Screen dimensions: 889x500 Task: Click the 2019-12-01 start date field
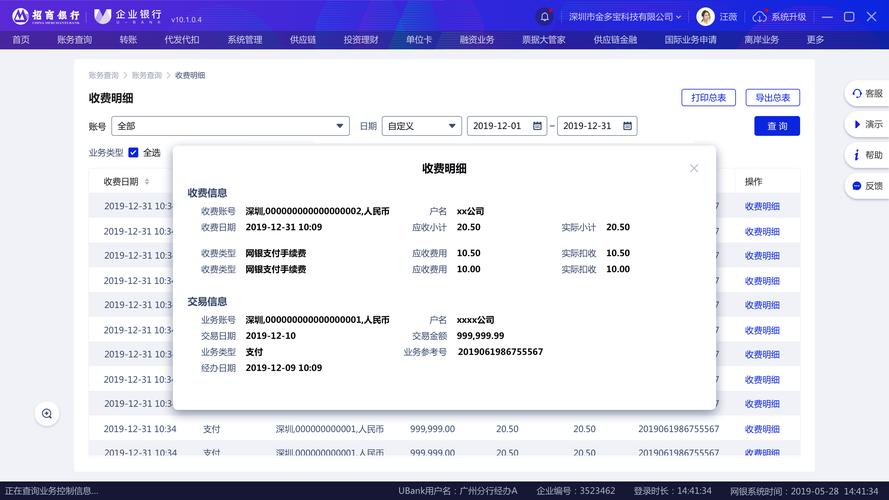point(507,126)
